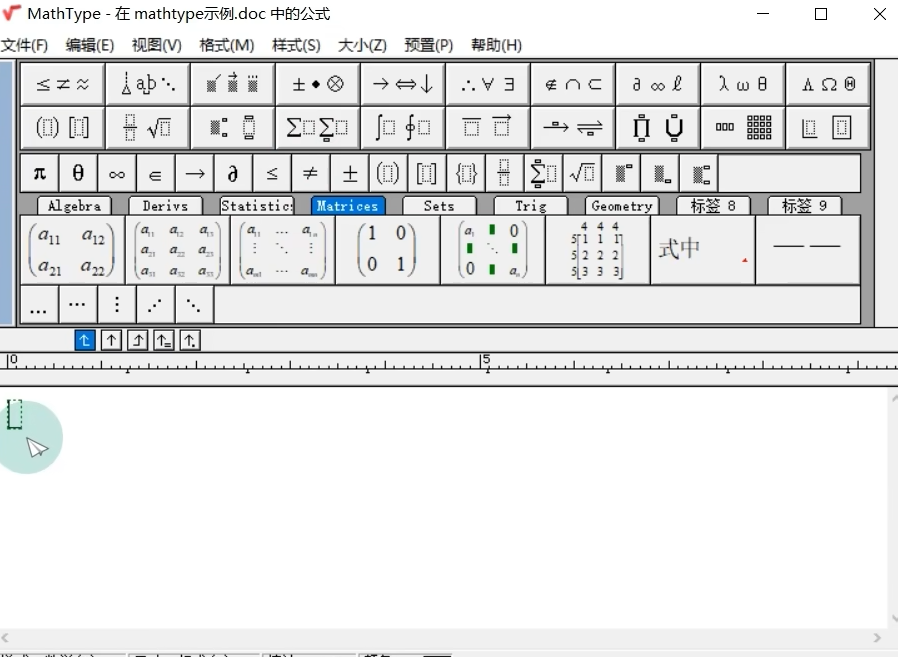Insert the horizontal ellipsis on baseline
Image resolution: width=898 pixels, height=657 pixels.
(39, 305)
